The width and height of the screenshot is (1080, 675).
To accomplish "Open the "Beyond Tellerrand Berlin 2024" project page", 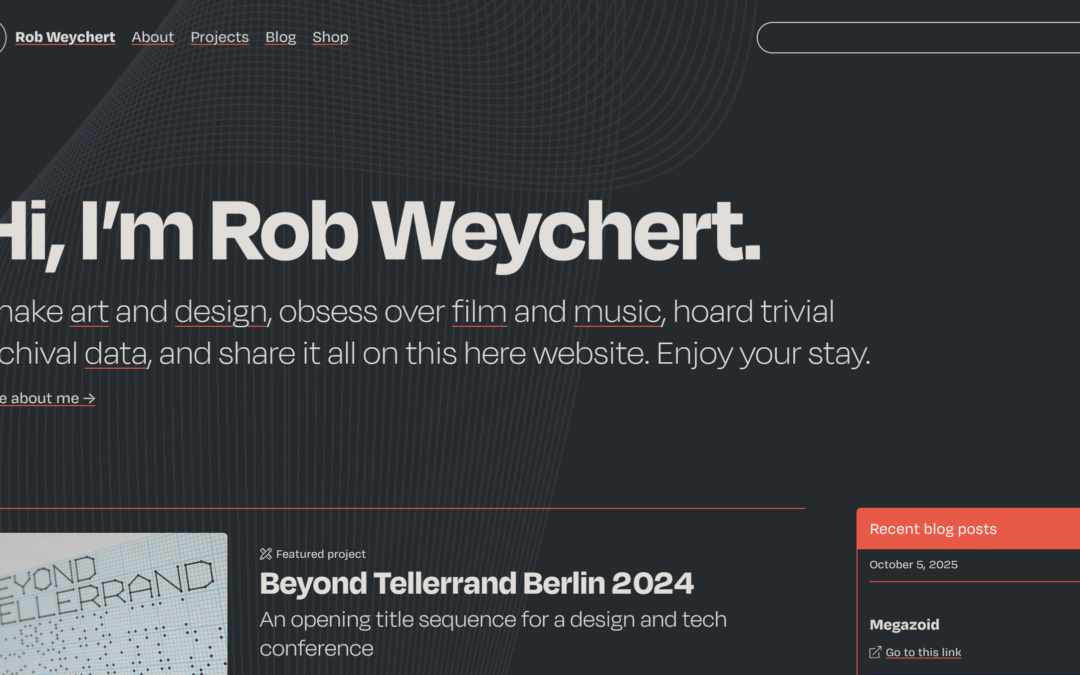I will (477, 583).
